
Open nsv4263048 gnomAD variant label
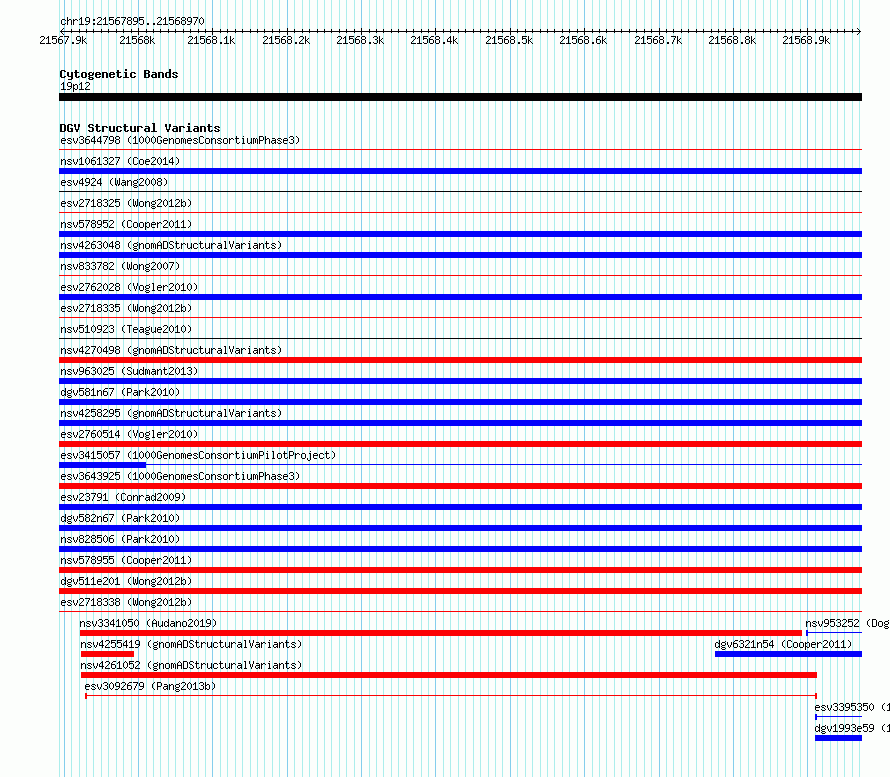click(x=171, y=245)
